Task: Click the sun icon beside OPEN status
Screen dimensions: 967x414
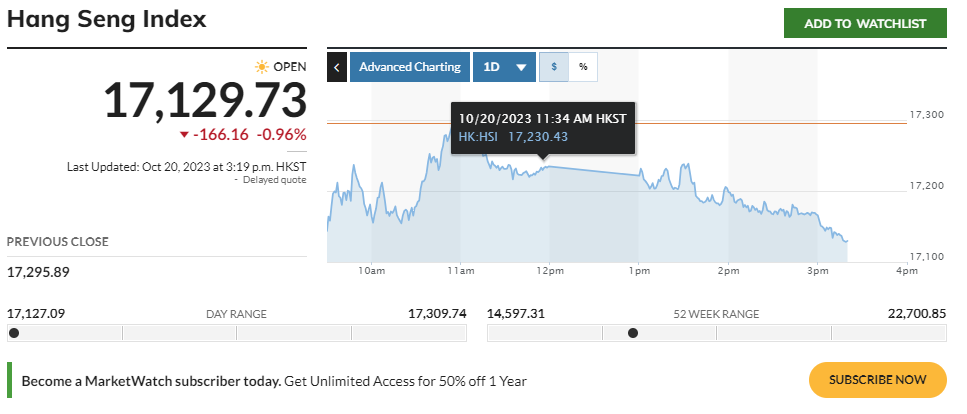Action: (x=262, y=67)
